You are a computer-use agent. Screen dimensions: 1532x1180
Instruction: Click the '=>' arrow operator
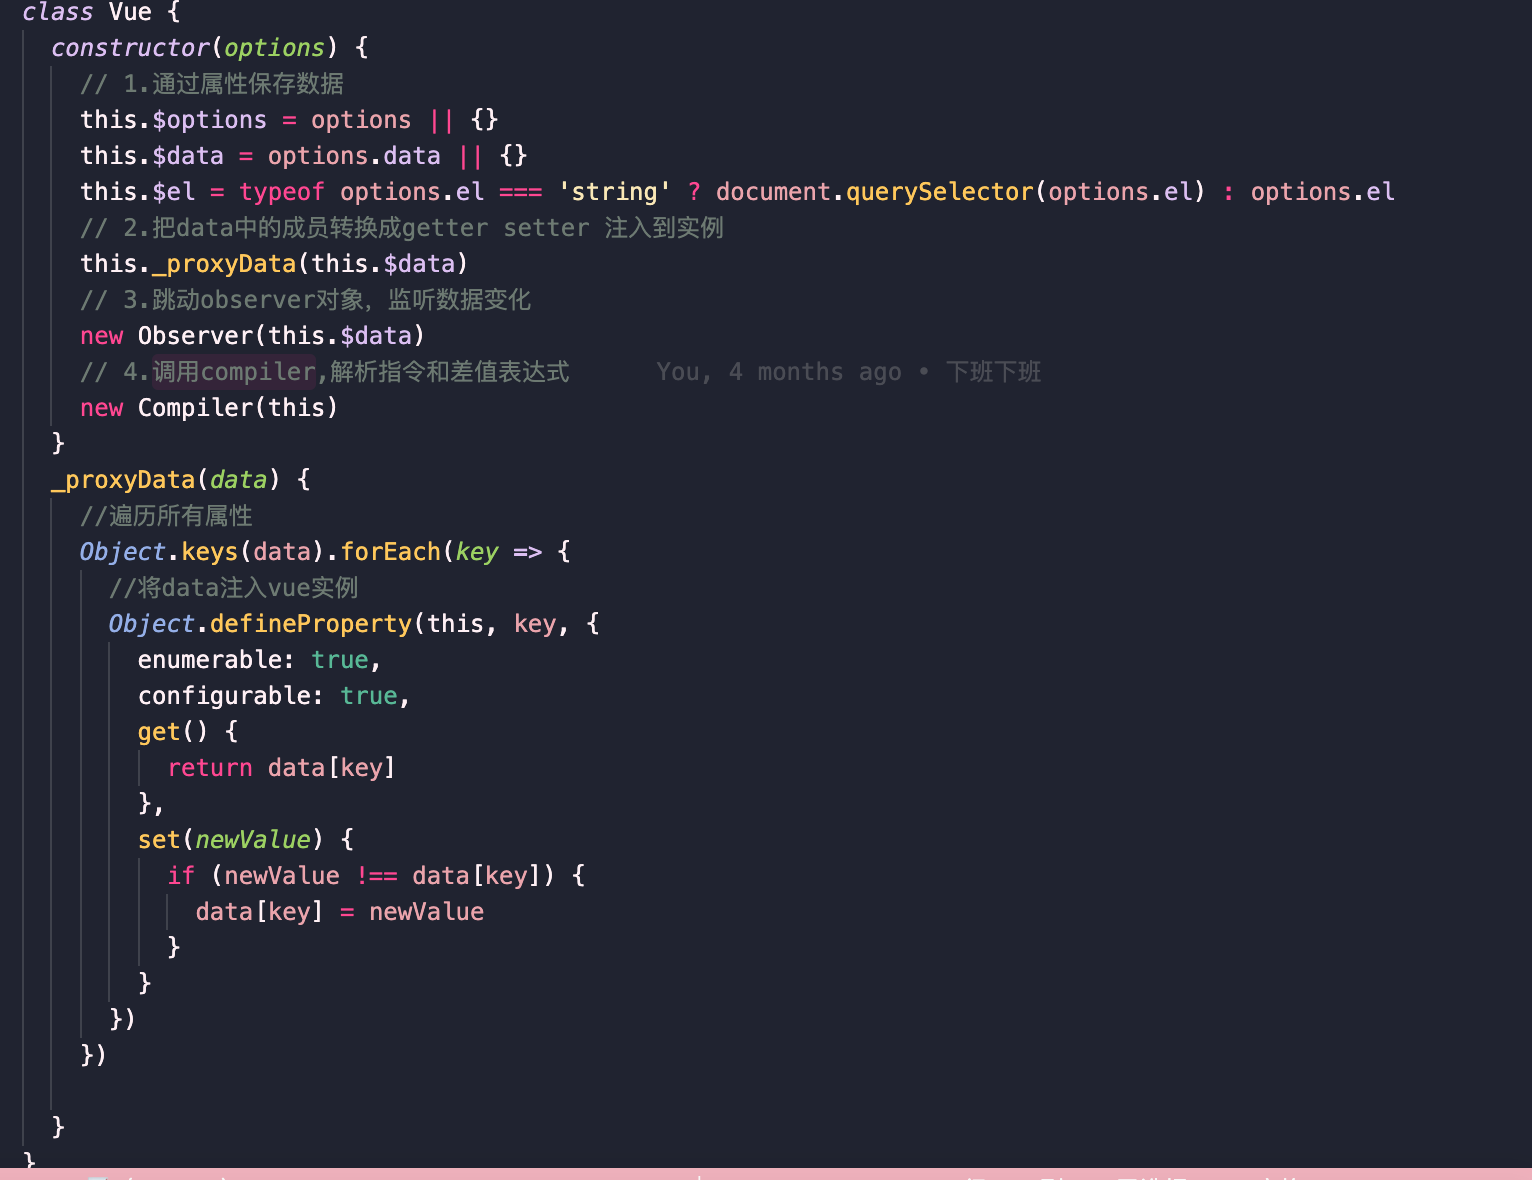(x=527, y=552)
